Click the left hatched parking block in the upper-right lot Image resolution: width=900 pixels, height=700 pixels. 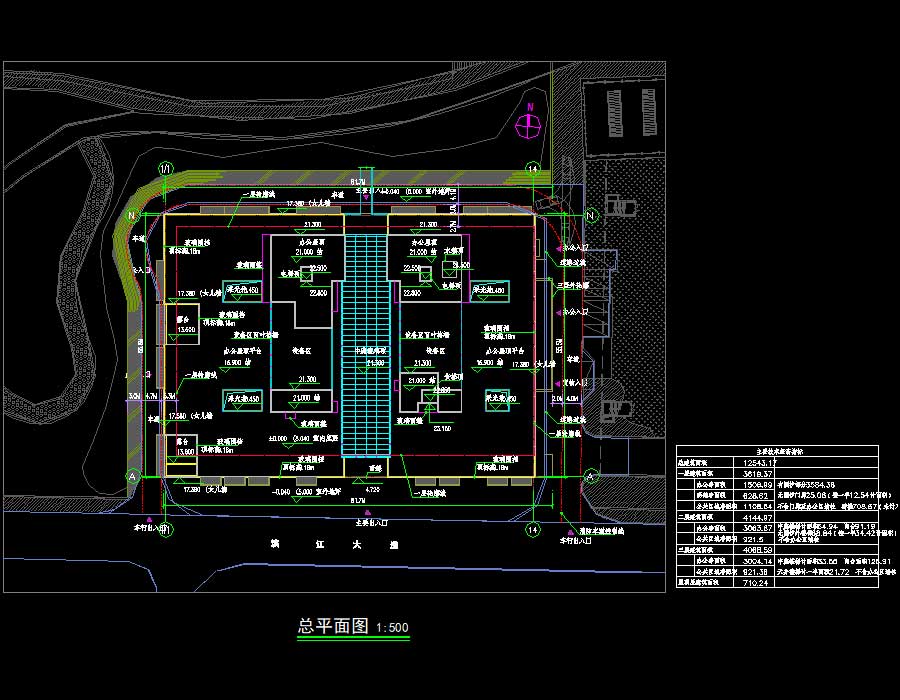616,113
